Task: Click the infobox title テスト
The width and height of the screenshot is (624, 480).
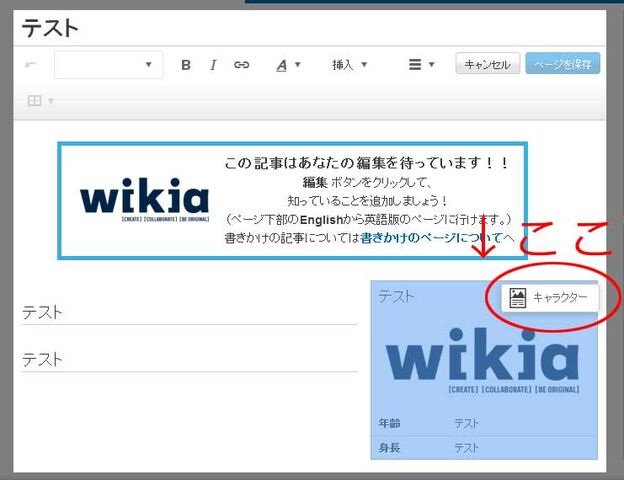Action: tap(396, 297)
